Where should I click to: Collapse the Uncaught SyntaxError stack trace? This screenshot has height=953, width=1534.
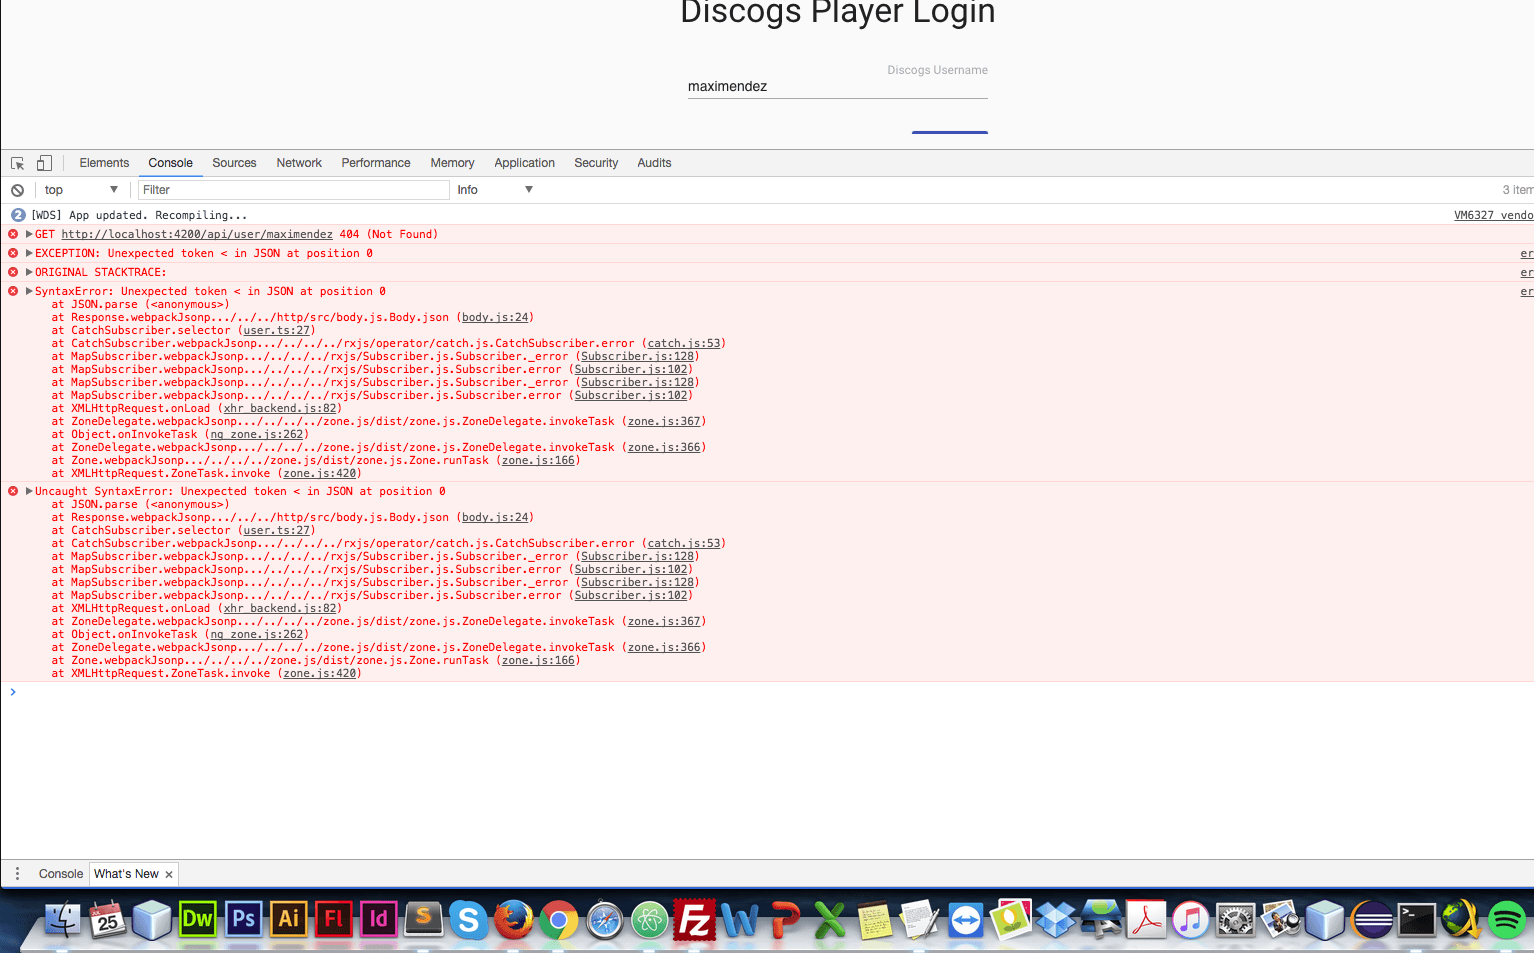29,491
